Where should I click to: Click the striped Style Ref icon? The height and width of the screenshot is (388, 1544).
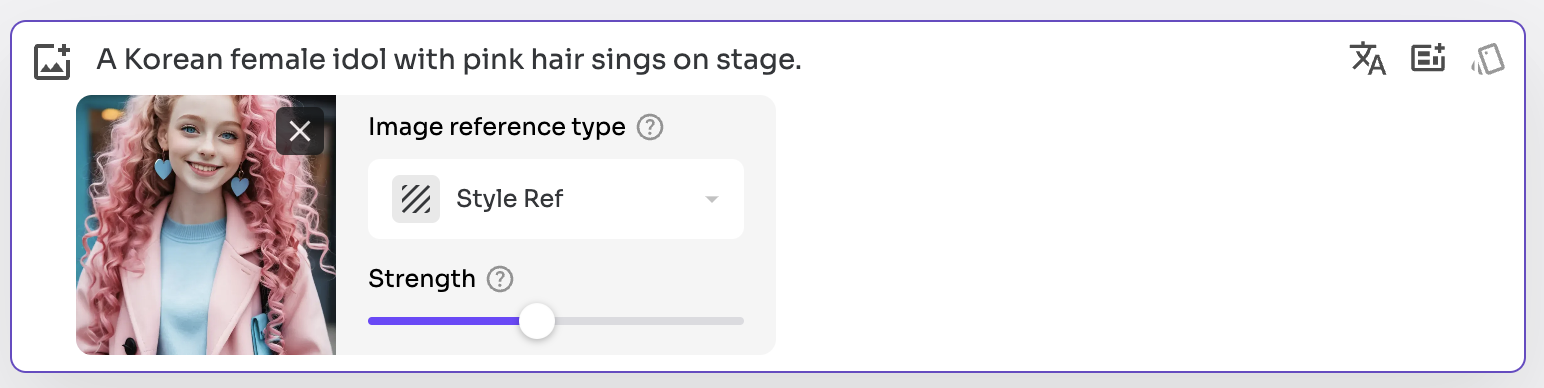click(416, 199)
